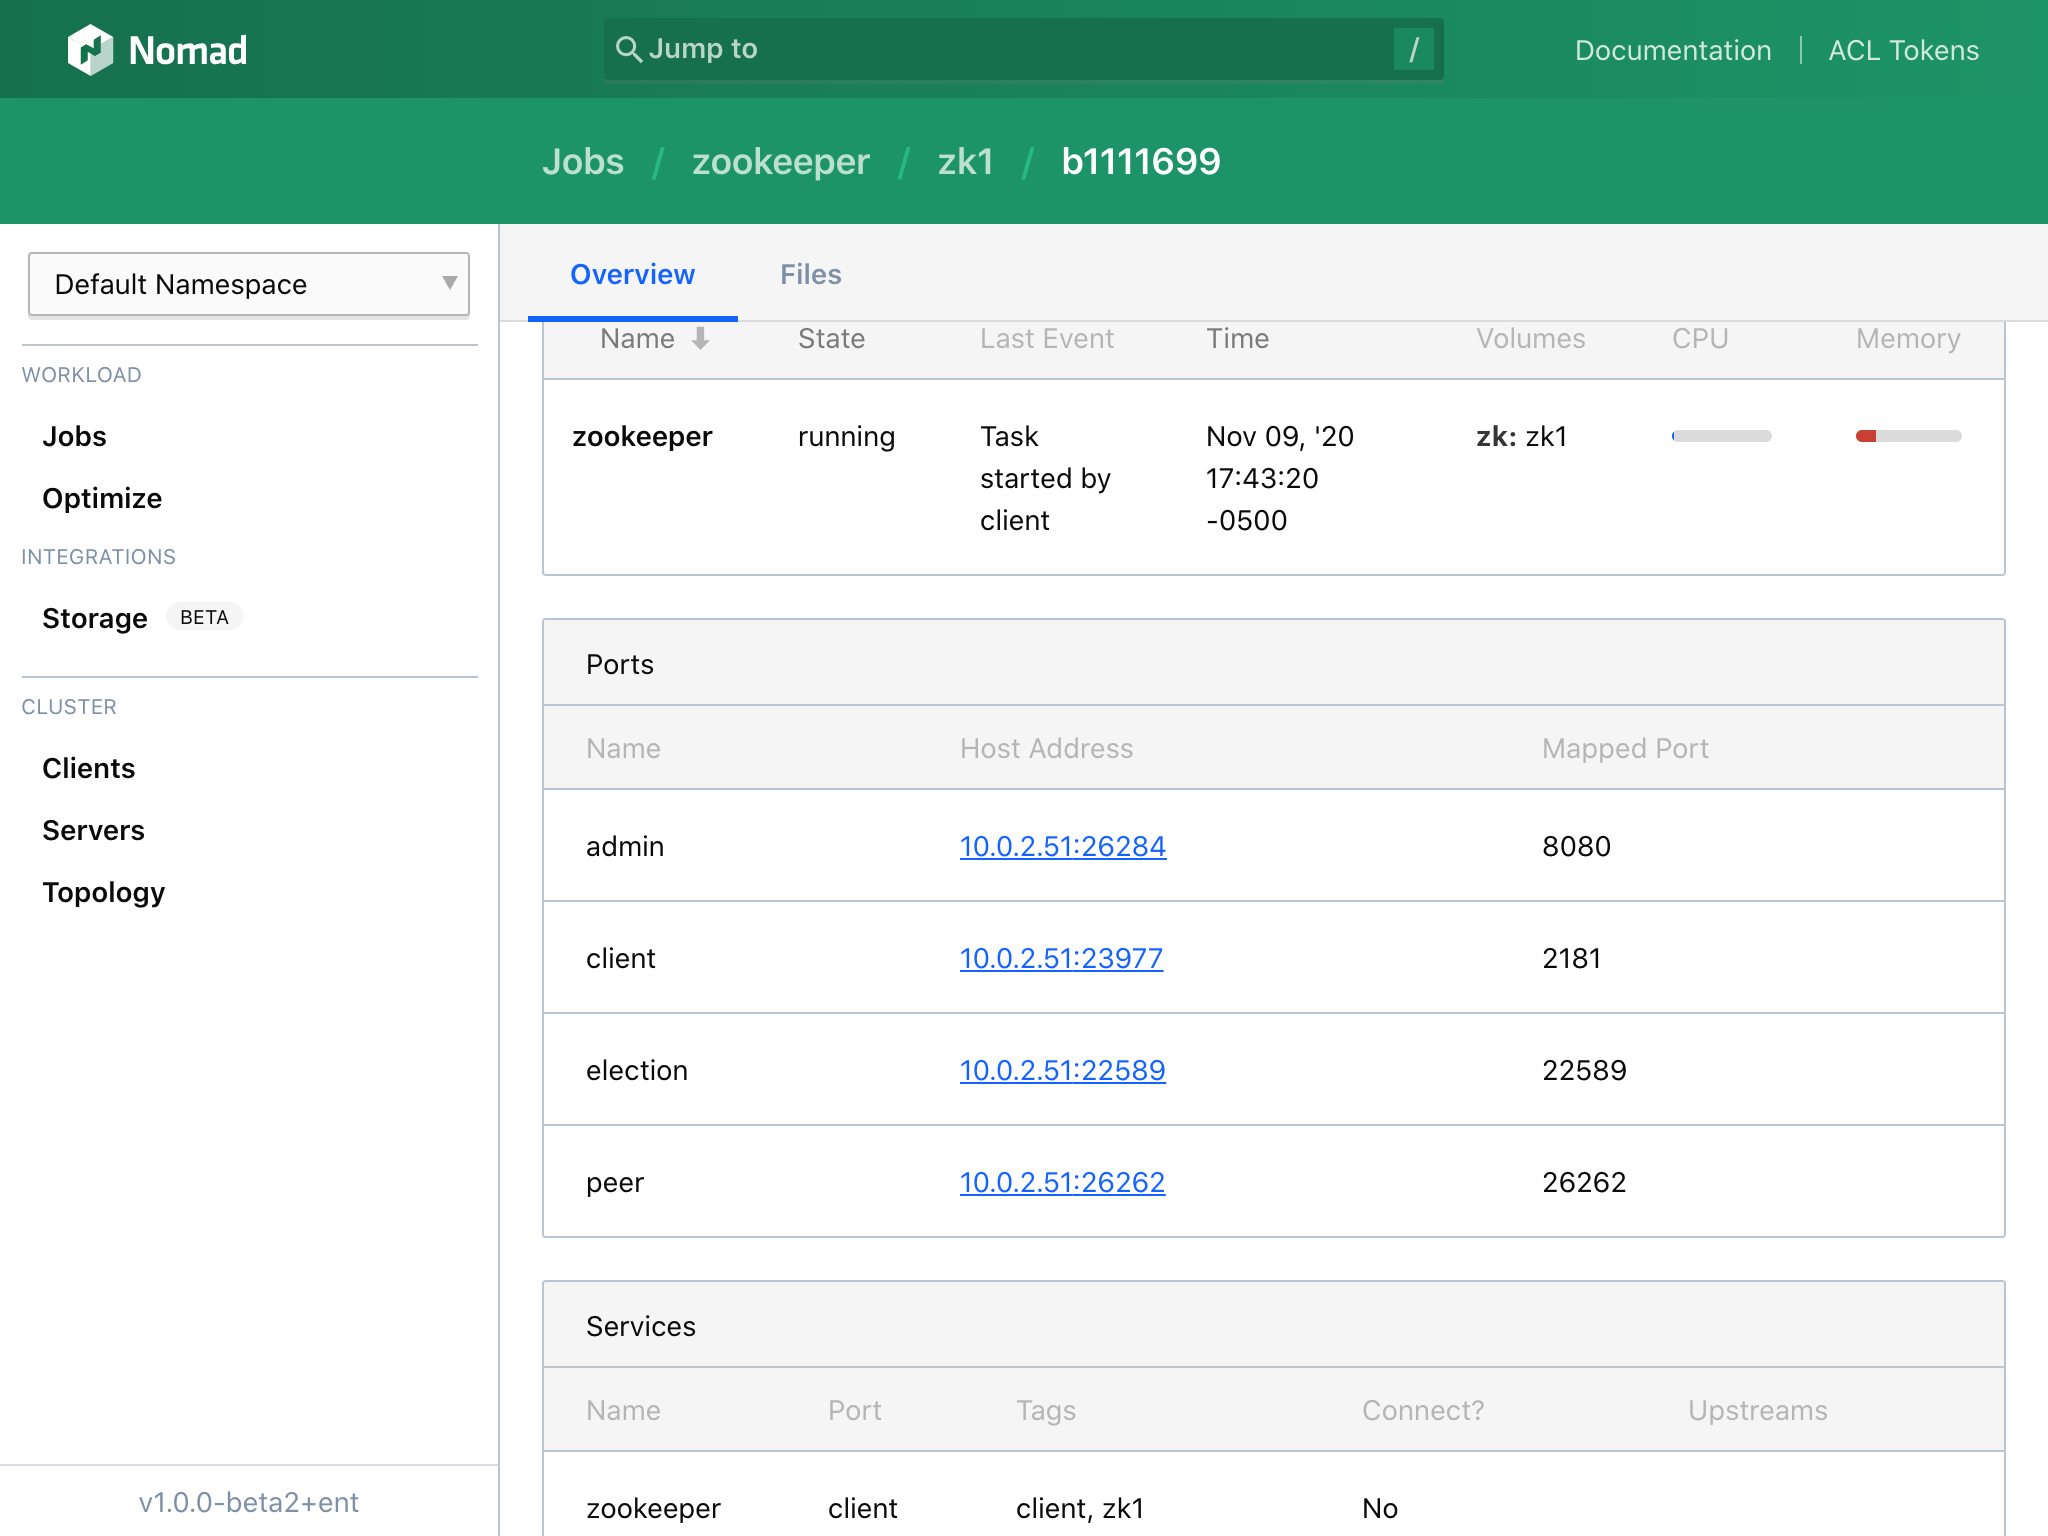Click the Optimize workload icon
This screenshot has height=1536, width=2048.
point(102,499)
